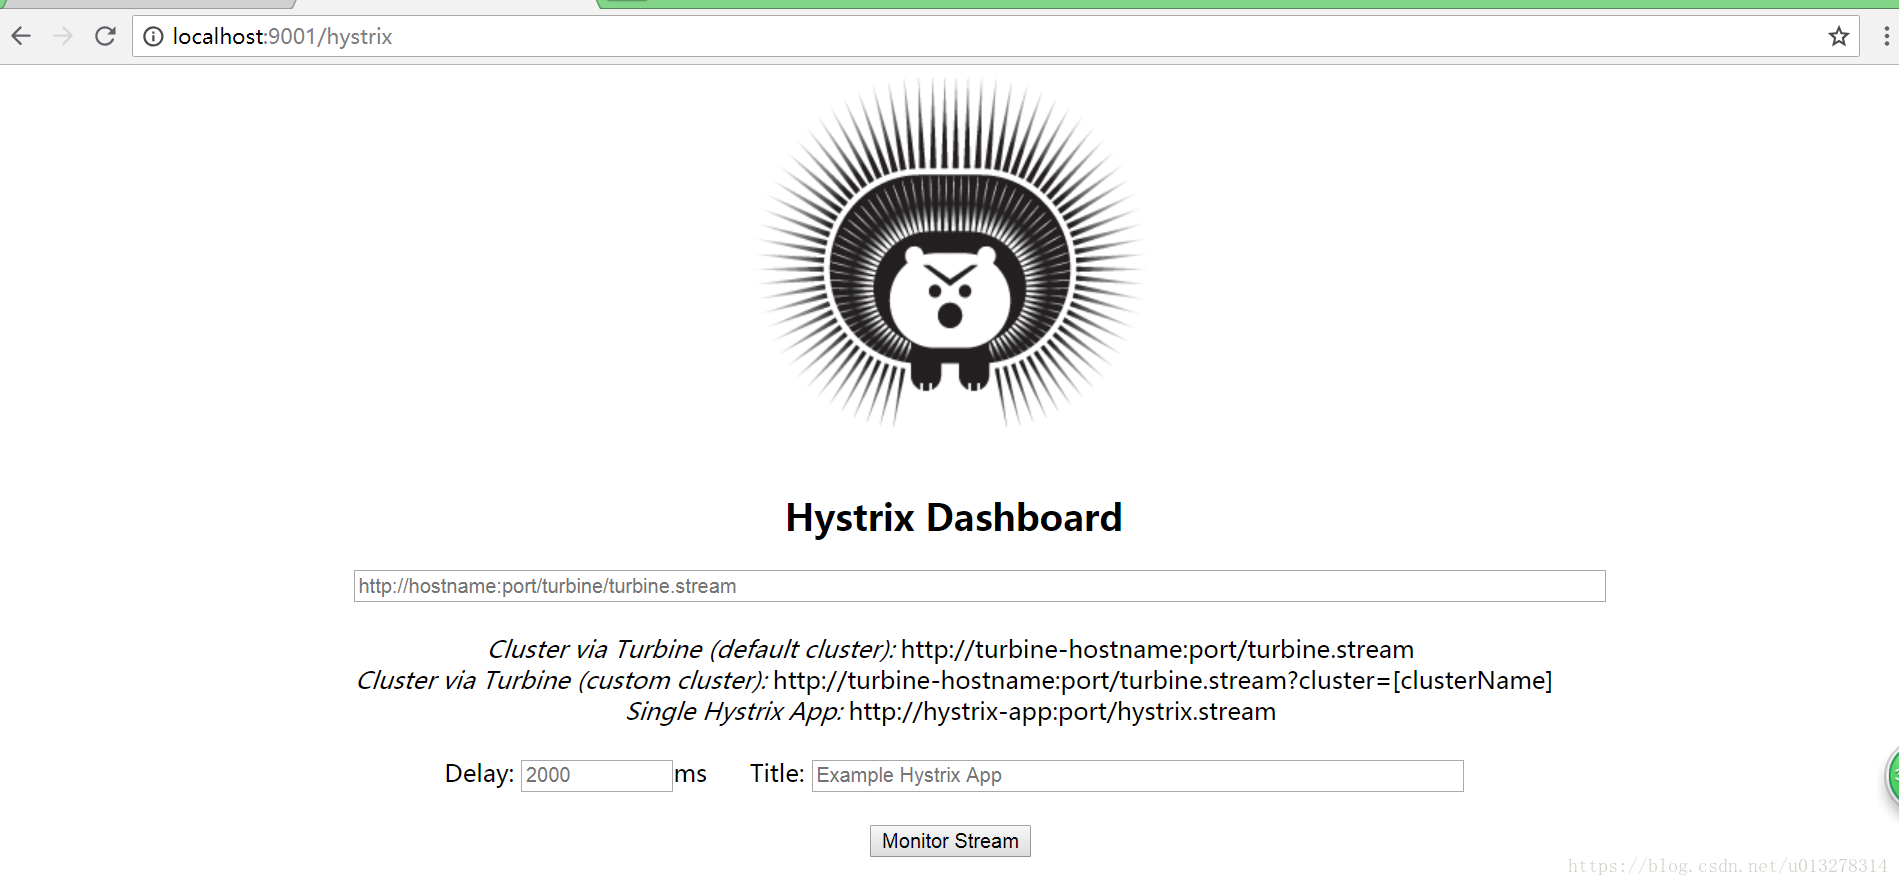Viewport: 1899px width, 886px height.
Task: Select the custom cluster URL with clusterName
Action: tap(1162, 680)
